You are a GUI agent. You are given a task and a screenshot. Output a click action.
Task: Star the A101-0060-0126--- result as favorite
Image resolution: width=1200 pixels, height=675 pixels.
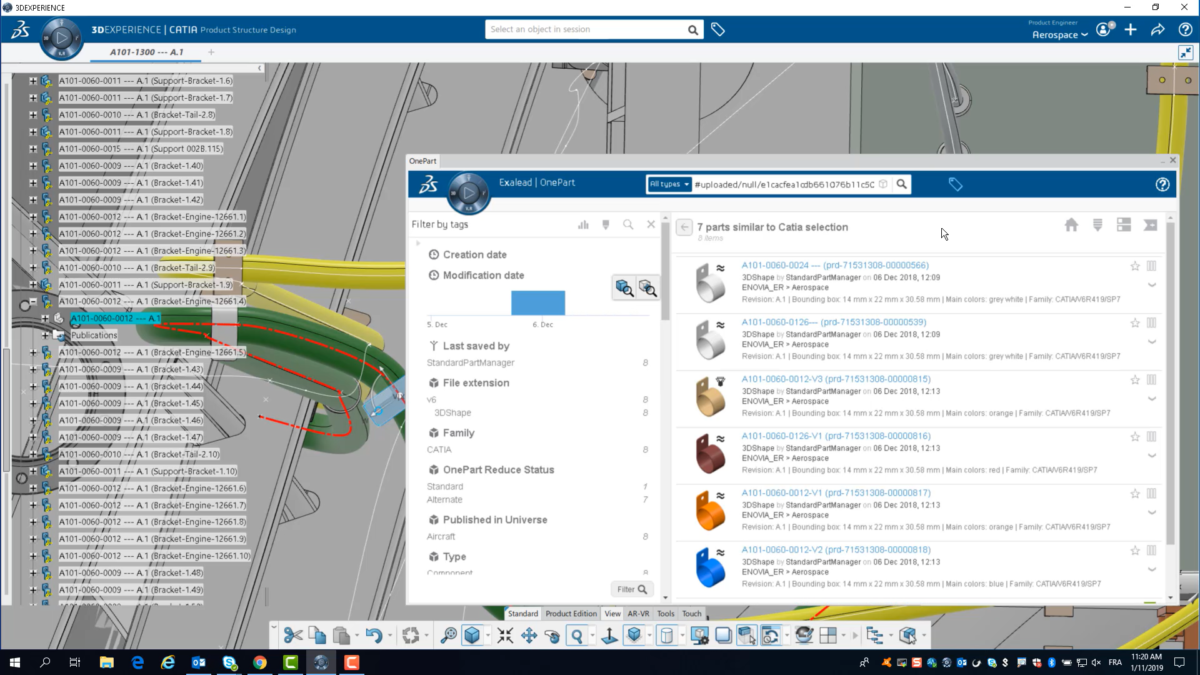point(1135,323)
